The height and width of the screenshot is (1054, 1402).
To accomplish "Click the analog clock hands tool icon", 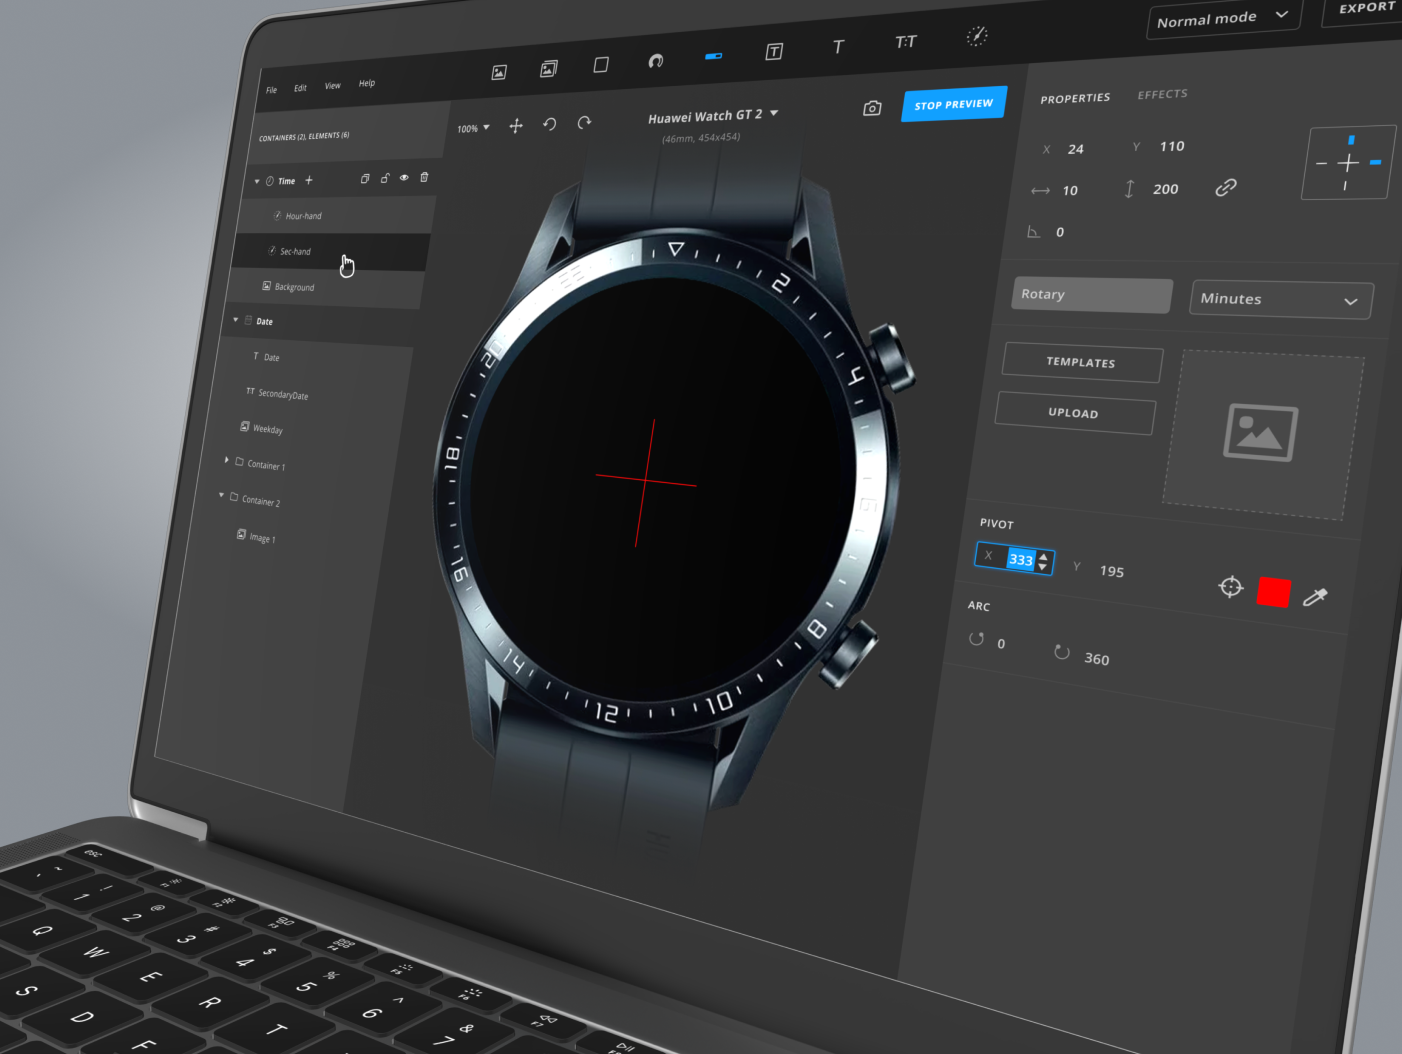I will point(976,37).
